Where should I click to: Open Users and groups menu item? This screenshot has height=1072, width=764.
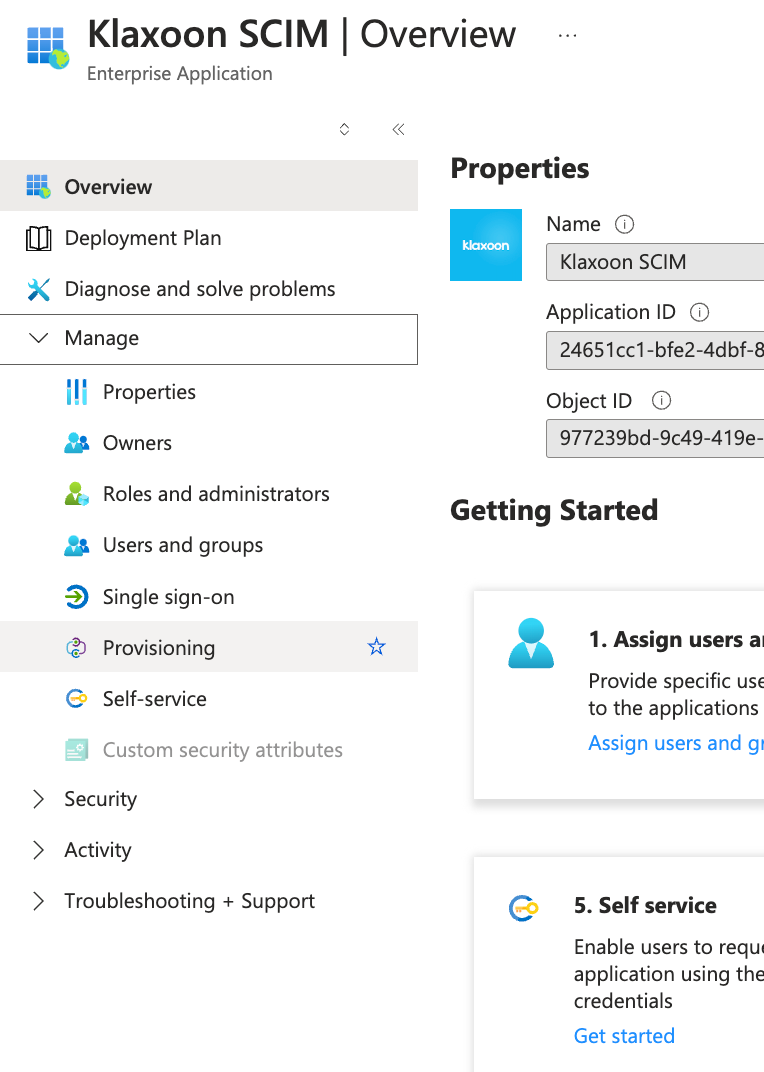click(x=183, y=545)
